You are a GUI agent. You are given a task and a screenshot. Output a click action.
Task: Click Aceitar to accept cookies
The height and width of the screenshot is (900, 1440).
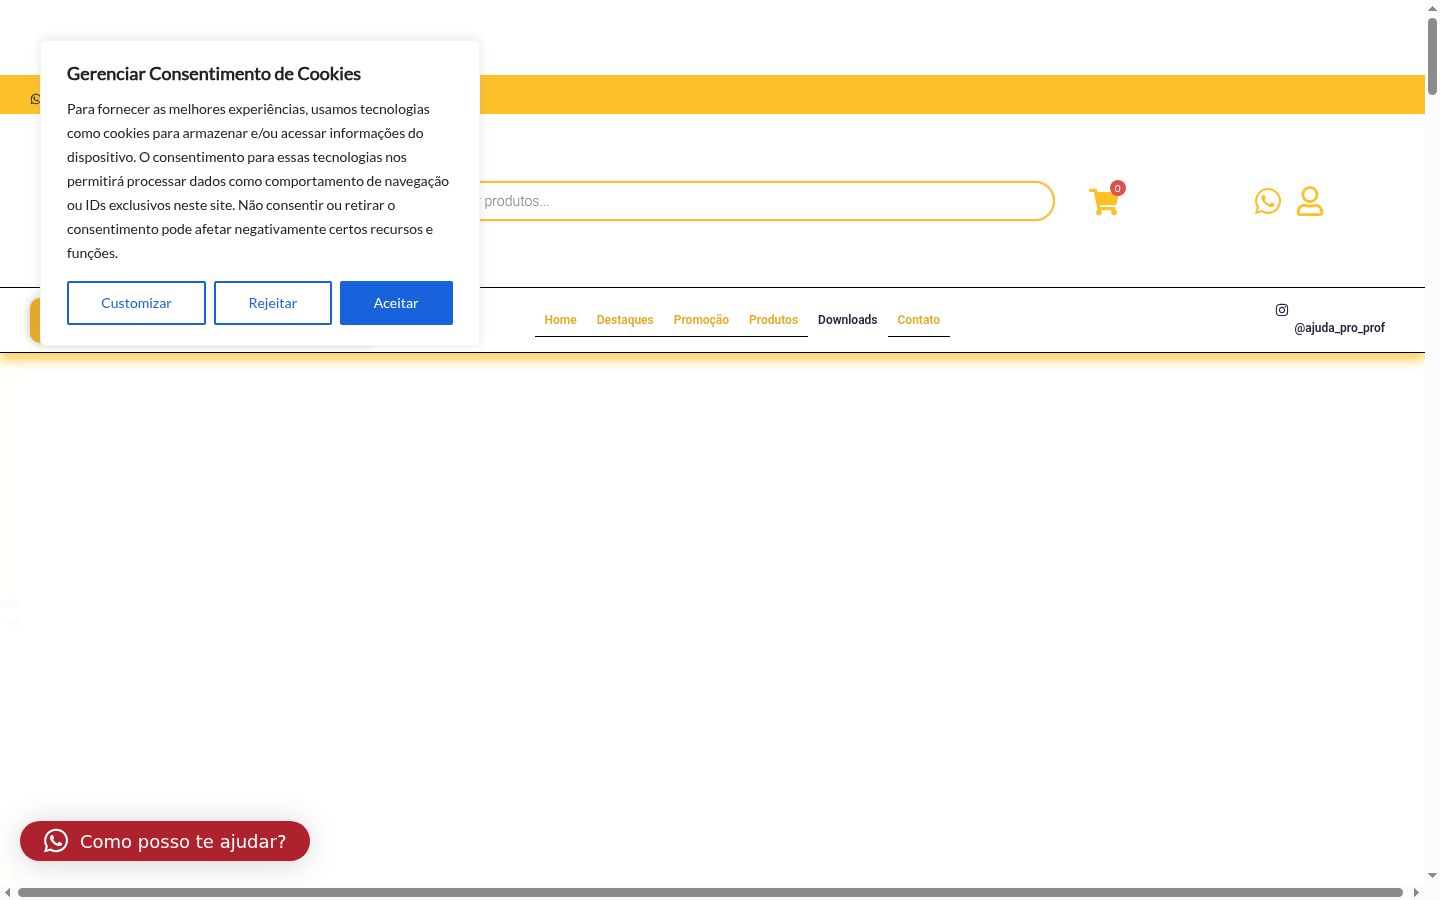(396, 303)
